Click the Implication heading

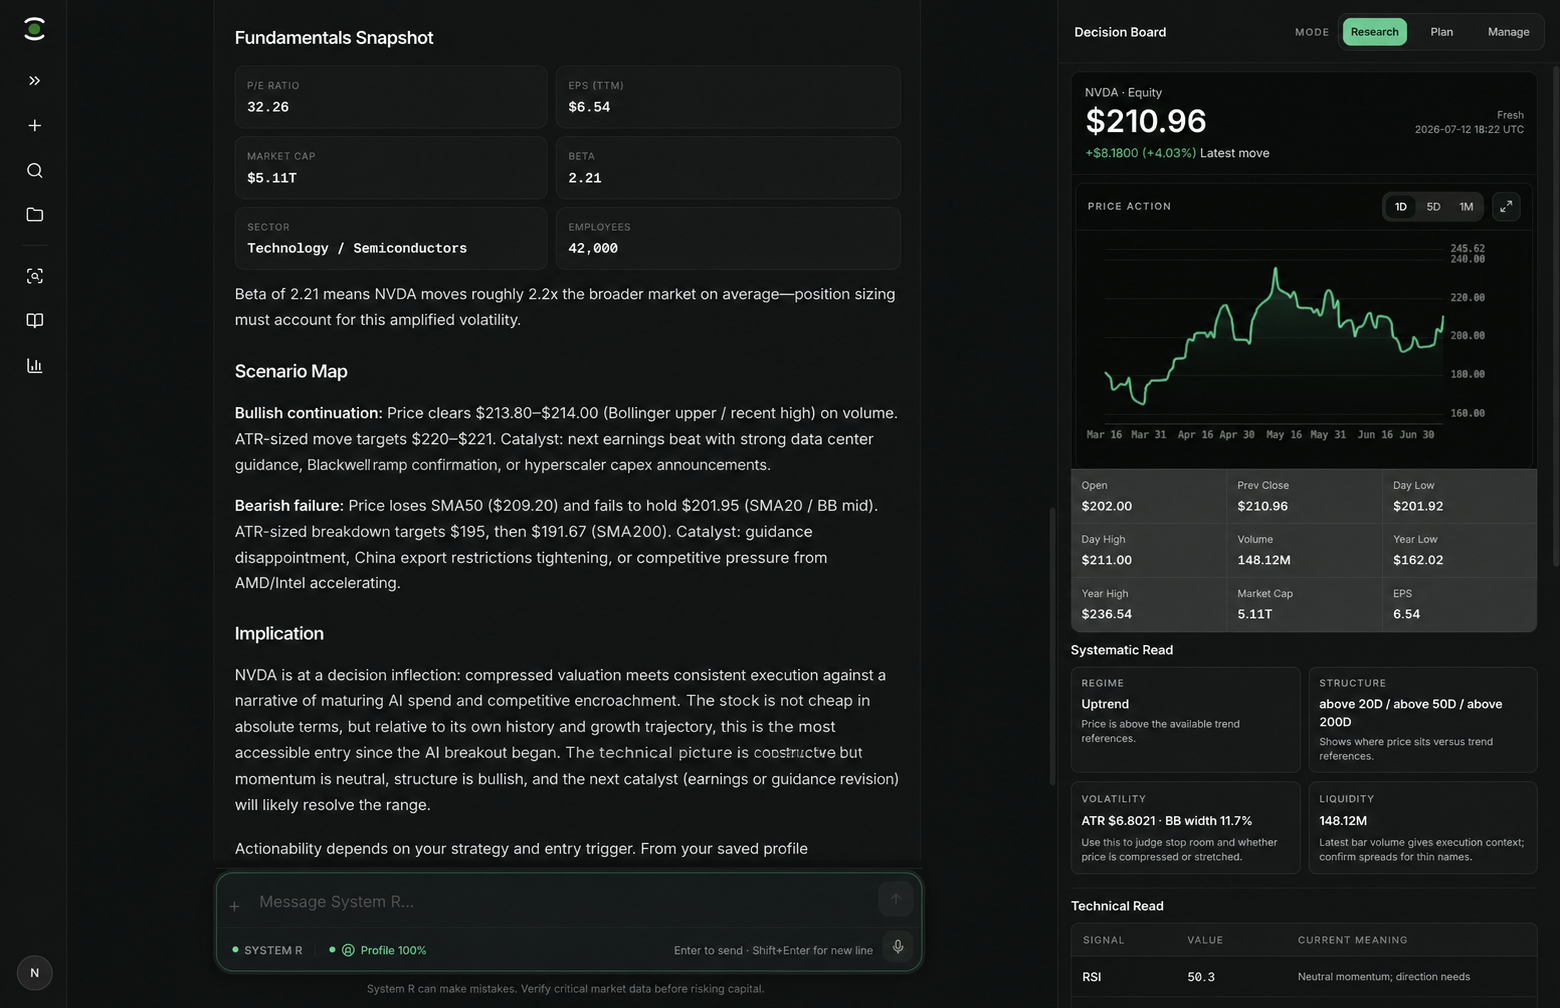[279, 634]
